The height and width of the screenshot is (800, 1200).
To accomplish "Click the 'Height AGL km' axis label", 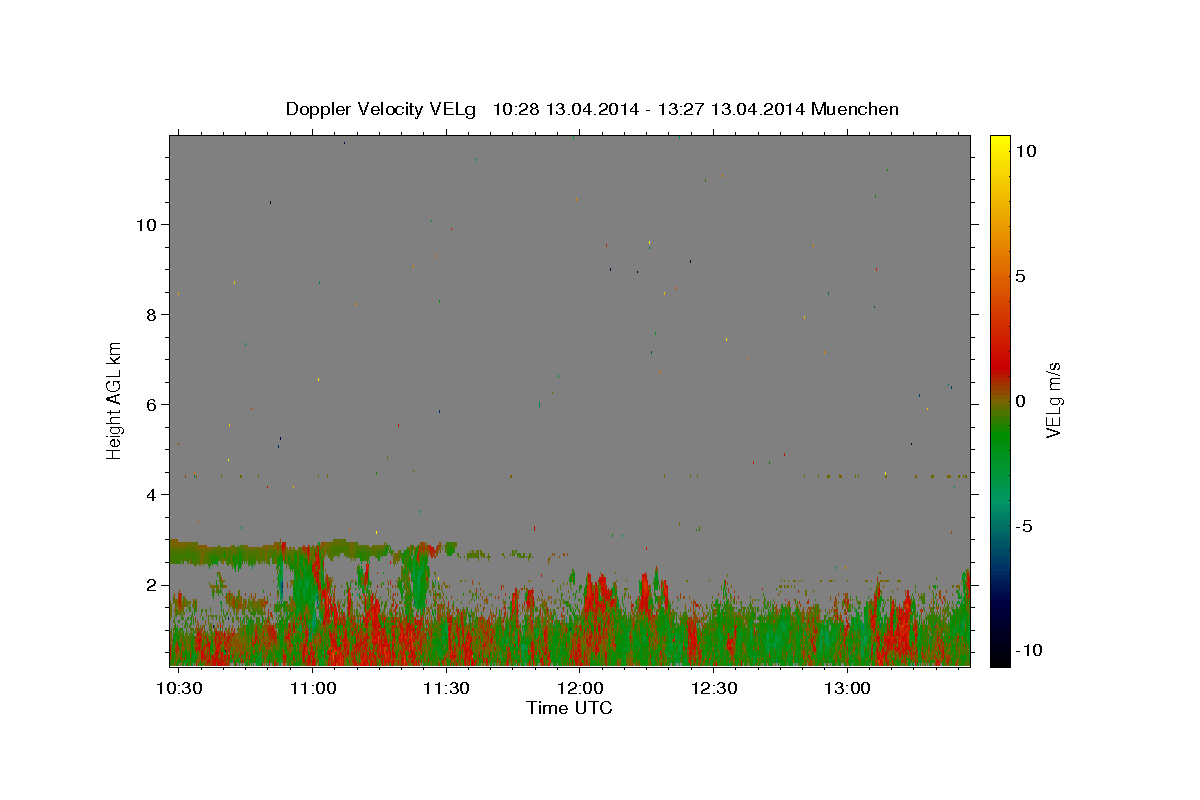I will click(115, 400).
